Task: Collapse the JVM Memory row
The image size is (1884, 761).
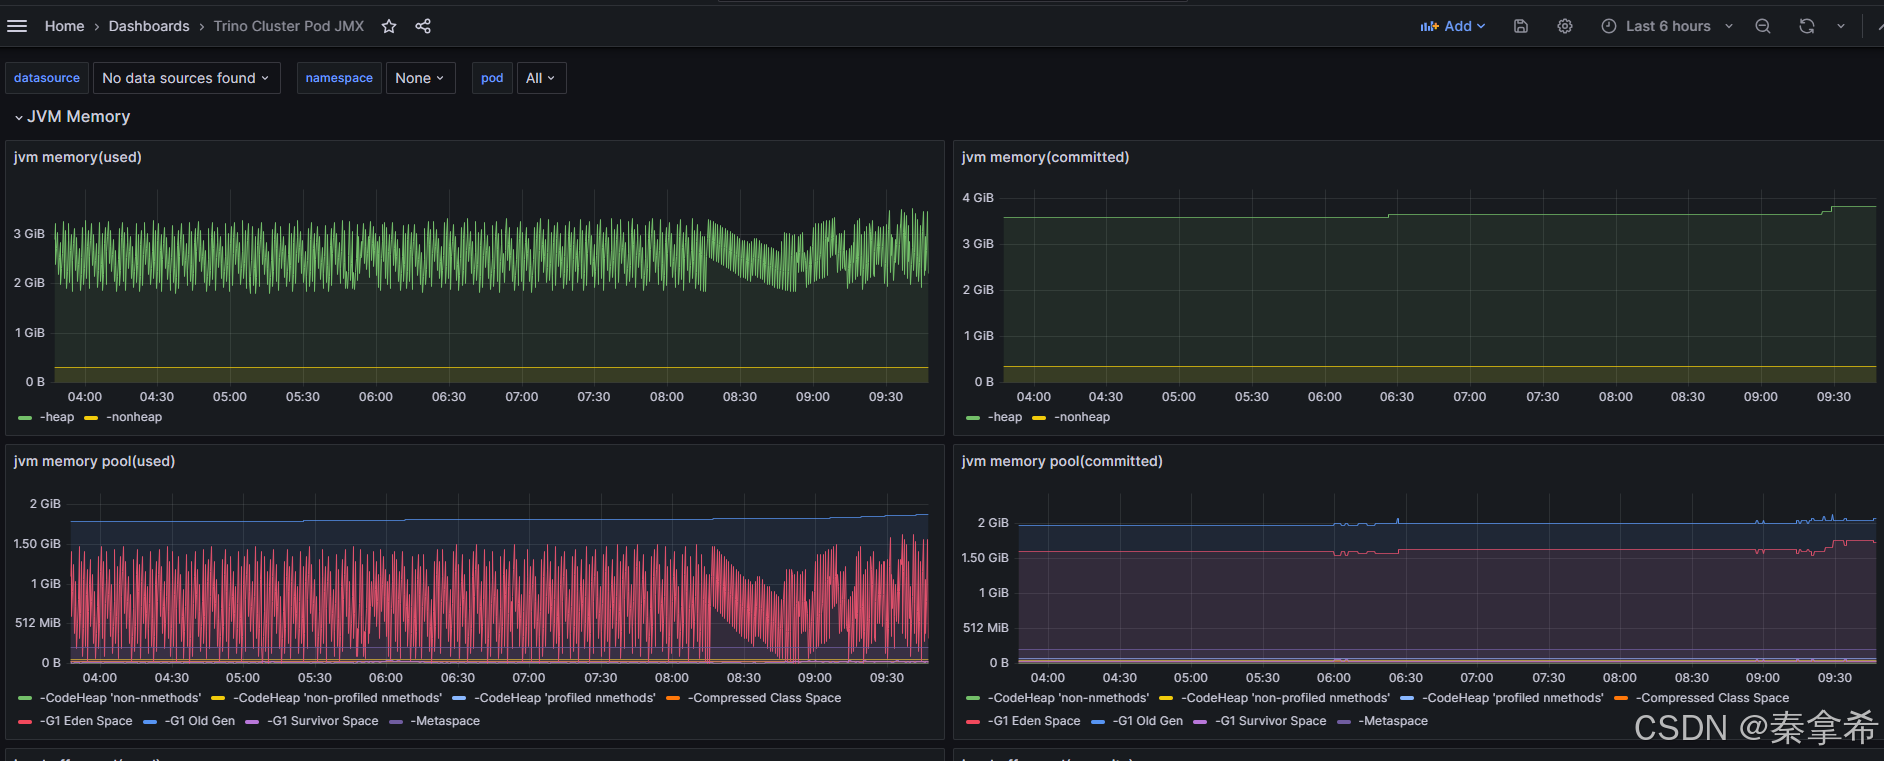Action: 72,117
